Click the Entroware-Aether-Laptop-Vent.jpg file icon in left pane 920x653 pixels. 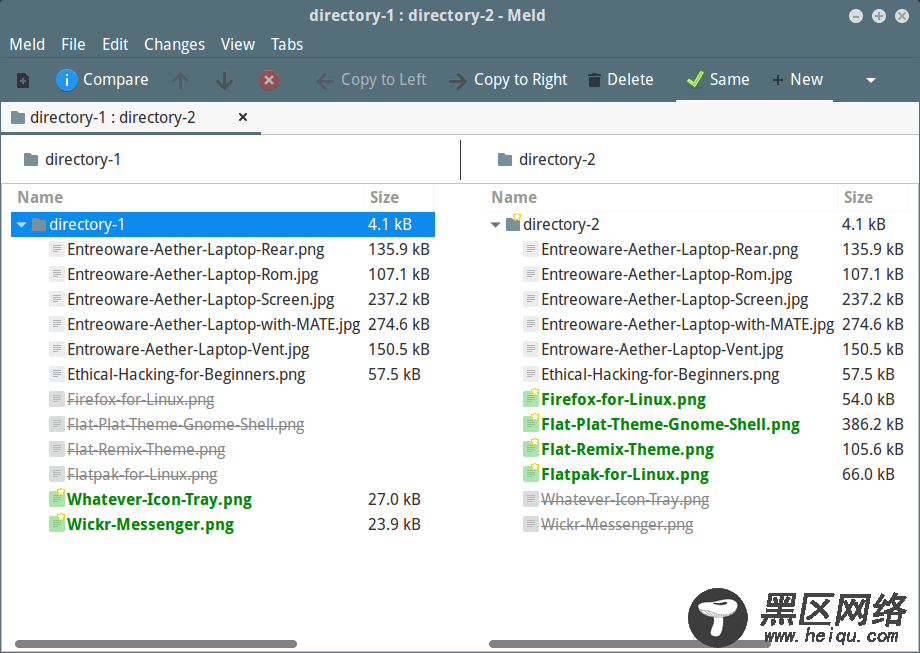57,349
